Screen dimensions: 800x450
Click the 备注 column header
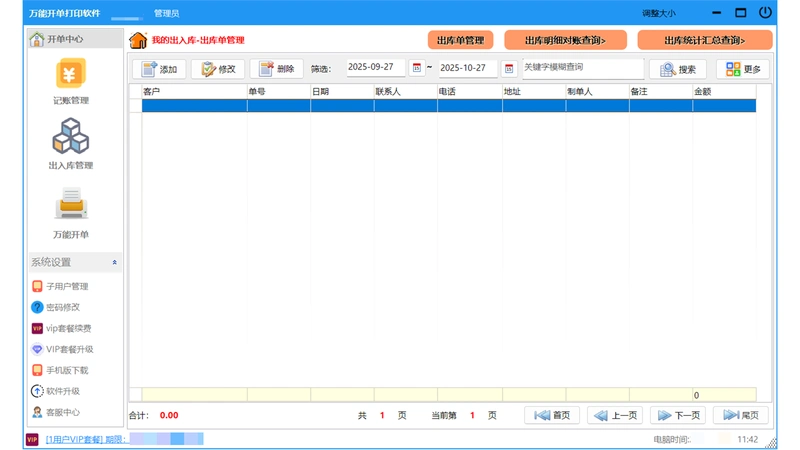[x=661, y=92]
